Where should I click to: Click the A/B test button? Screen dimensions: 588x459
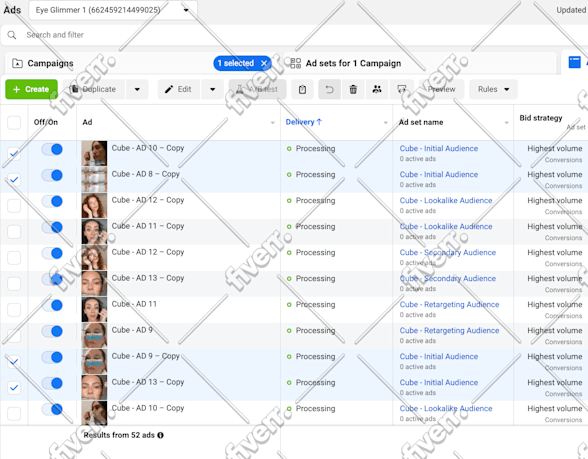[258, 89]
